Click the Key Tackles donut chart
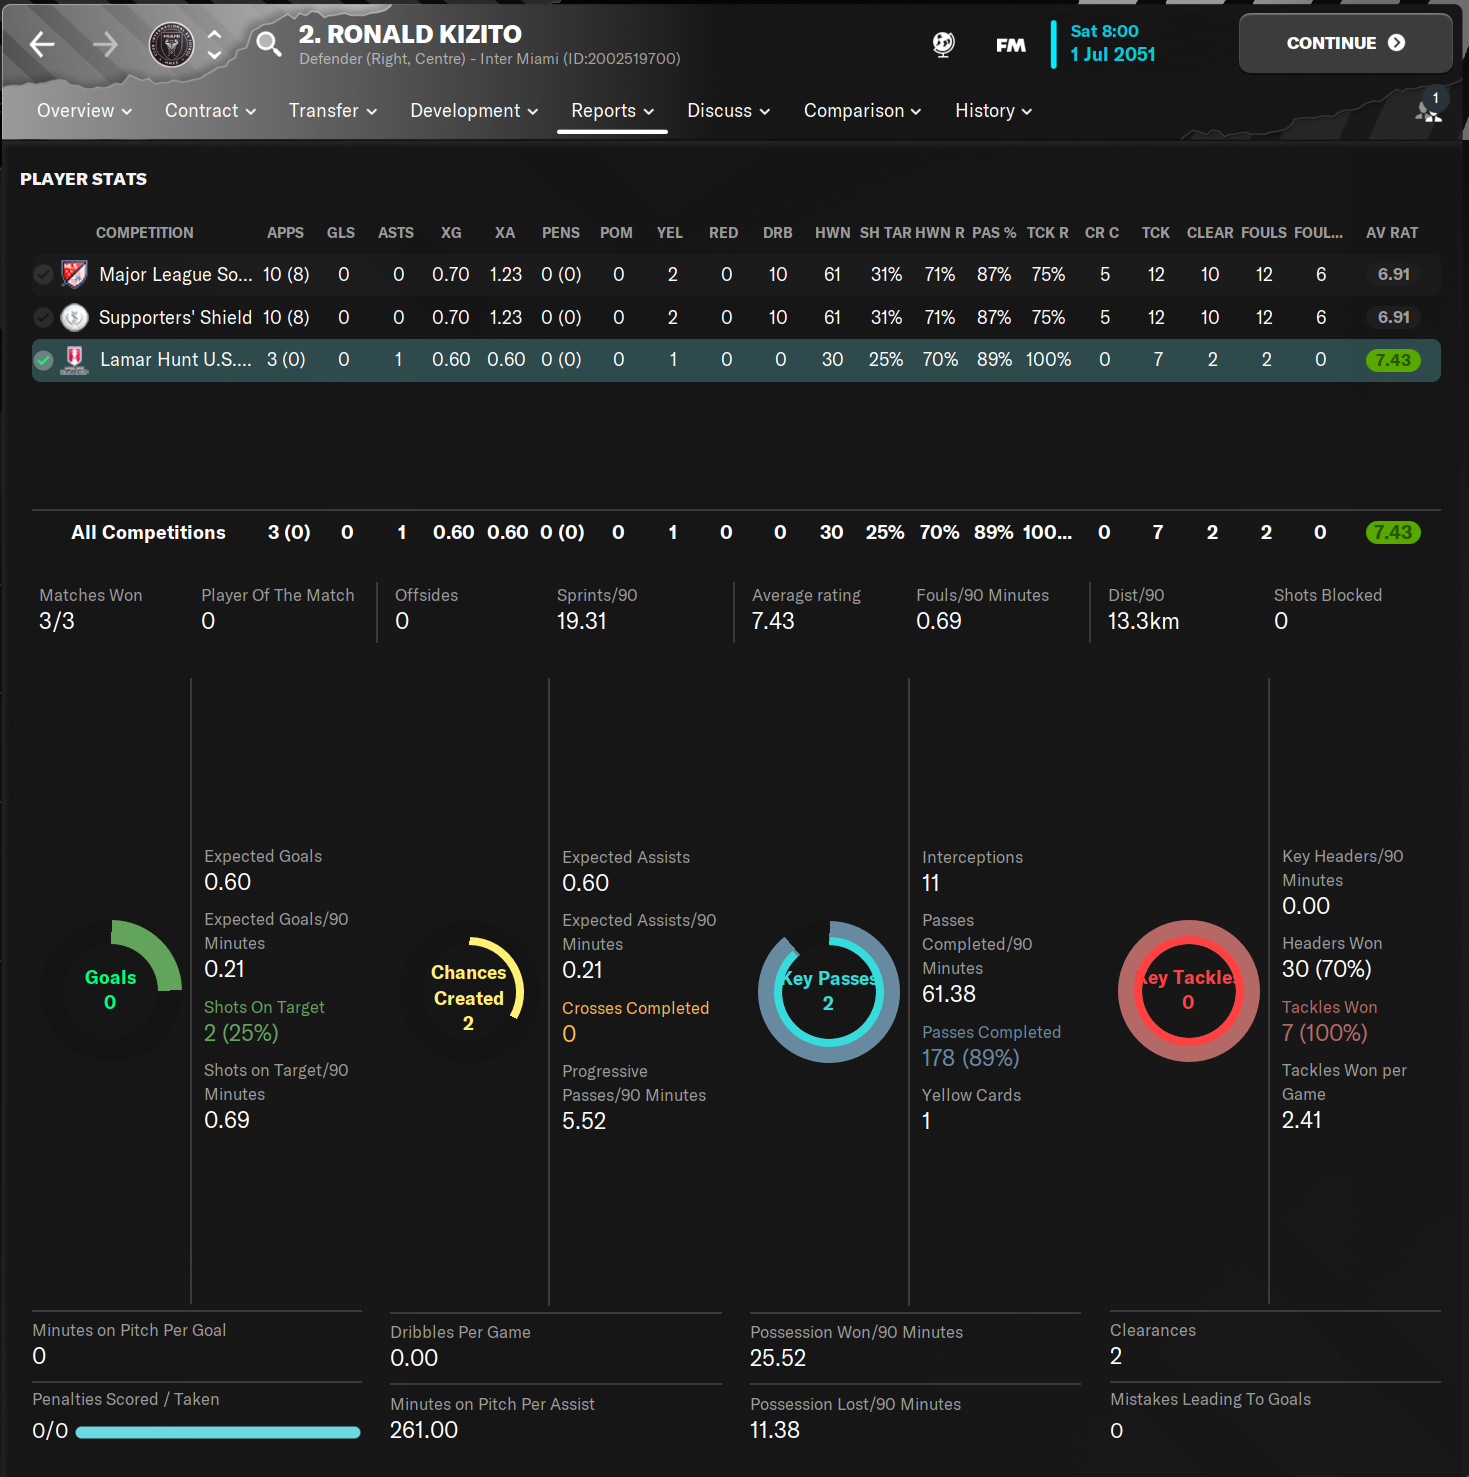Viewport: 1469px width, 1477px height. pyautogui.click(x=1188, y=990)
